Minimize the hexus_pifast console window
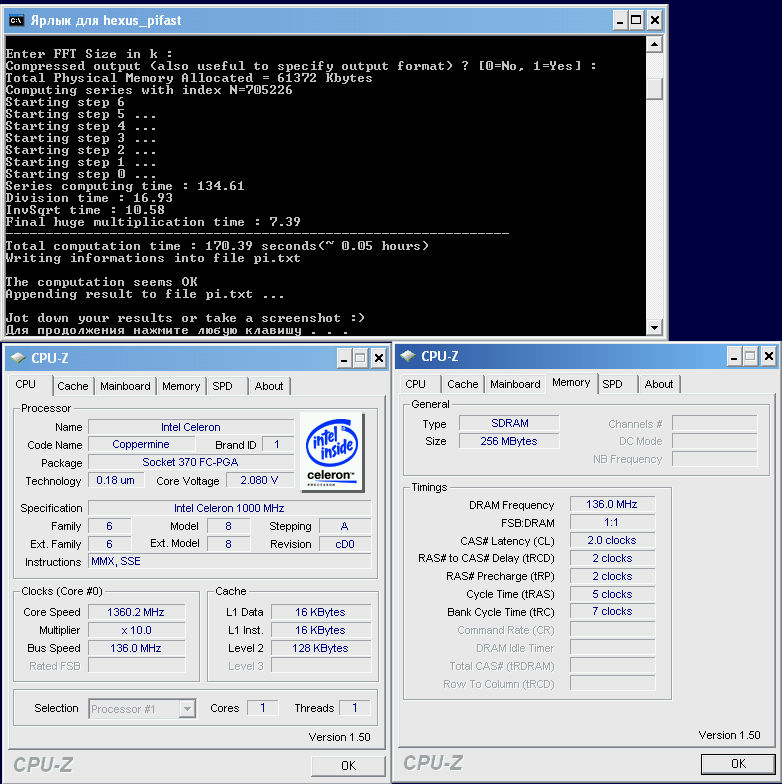Image resolution: width=782 pixels, height=784 pixels. point(620,20)
